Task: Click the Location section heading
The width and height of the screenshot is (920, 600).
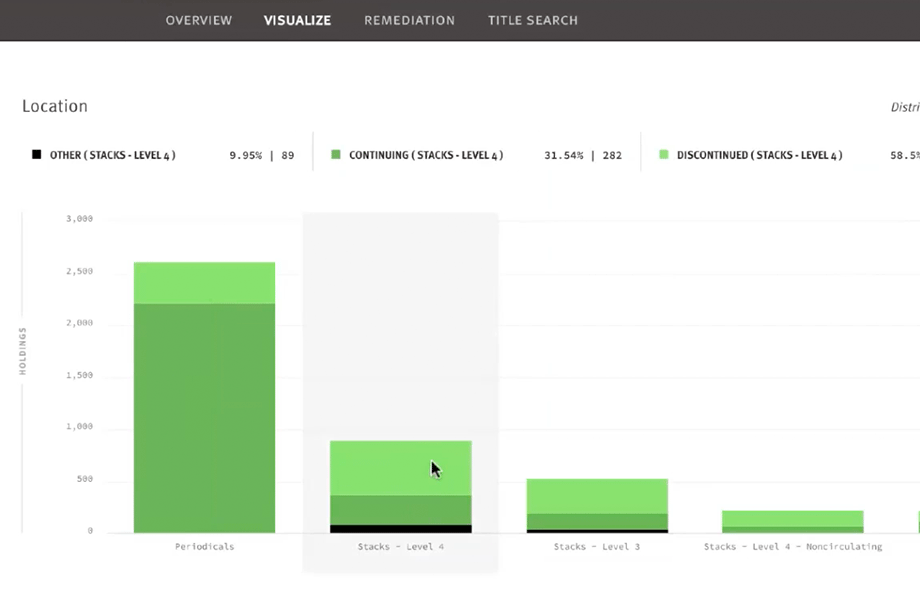Action: pos(55,106)
